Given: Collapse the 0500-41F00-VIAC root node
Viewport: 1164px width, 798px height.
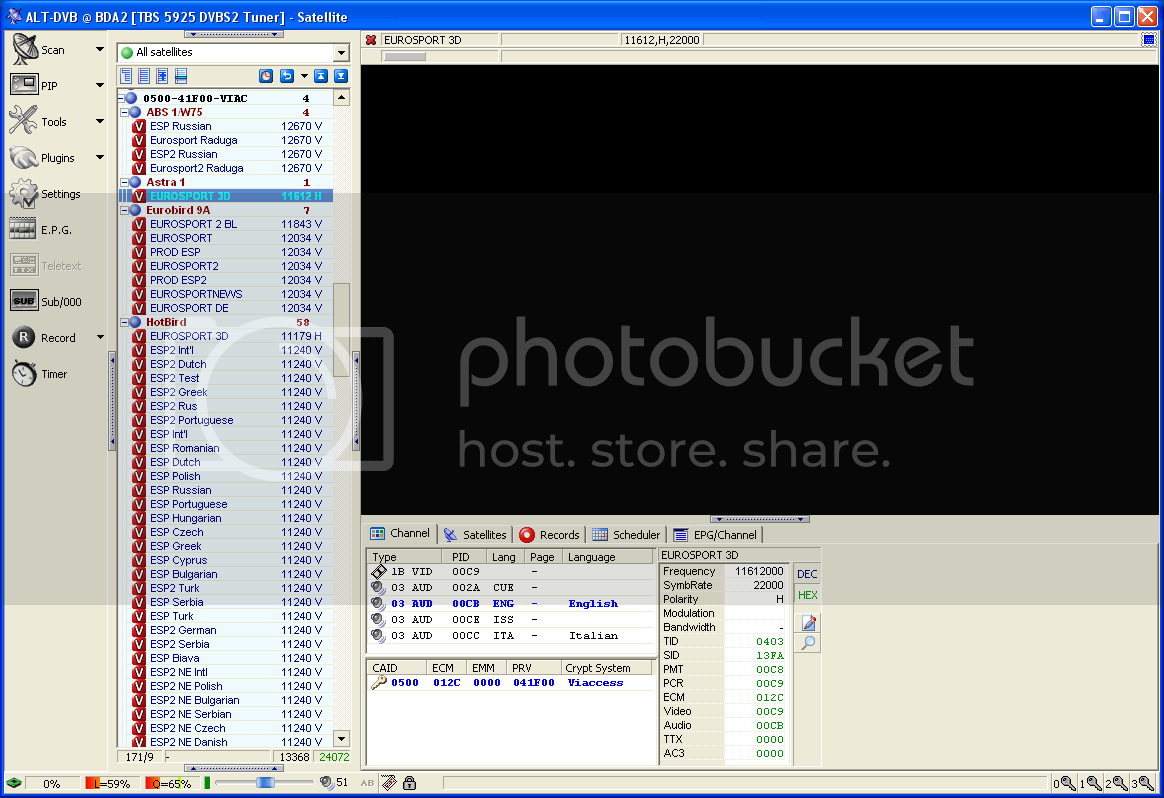Looking at the screenshot, I should point(120,98).
